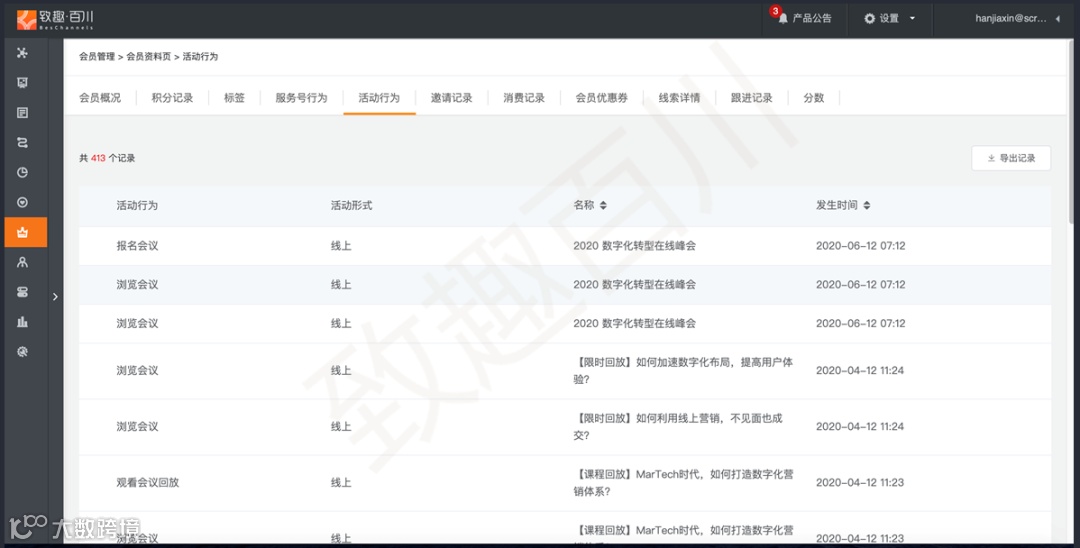Click the 活动行为 breadcrumb item
1080x548 pixels.
point(200,56)
